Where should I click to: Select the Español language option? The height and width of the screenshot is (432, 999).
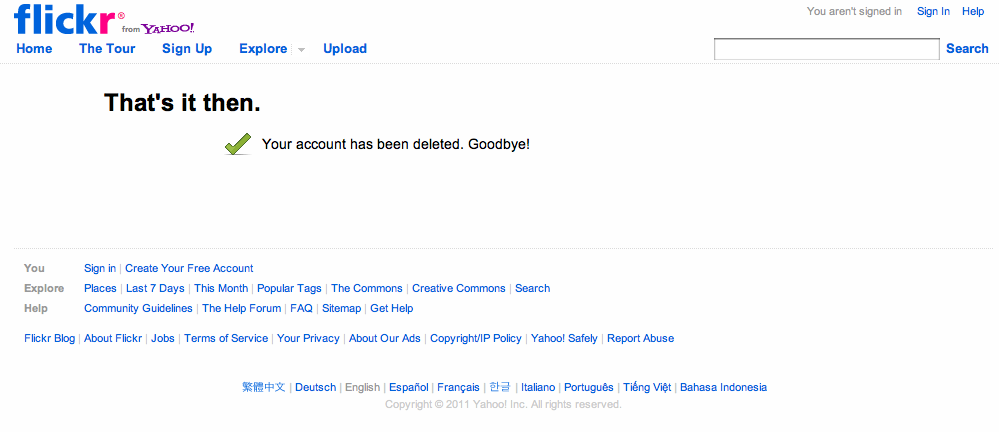[409, 387]
